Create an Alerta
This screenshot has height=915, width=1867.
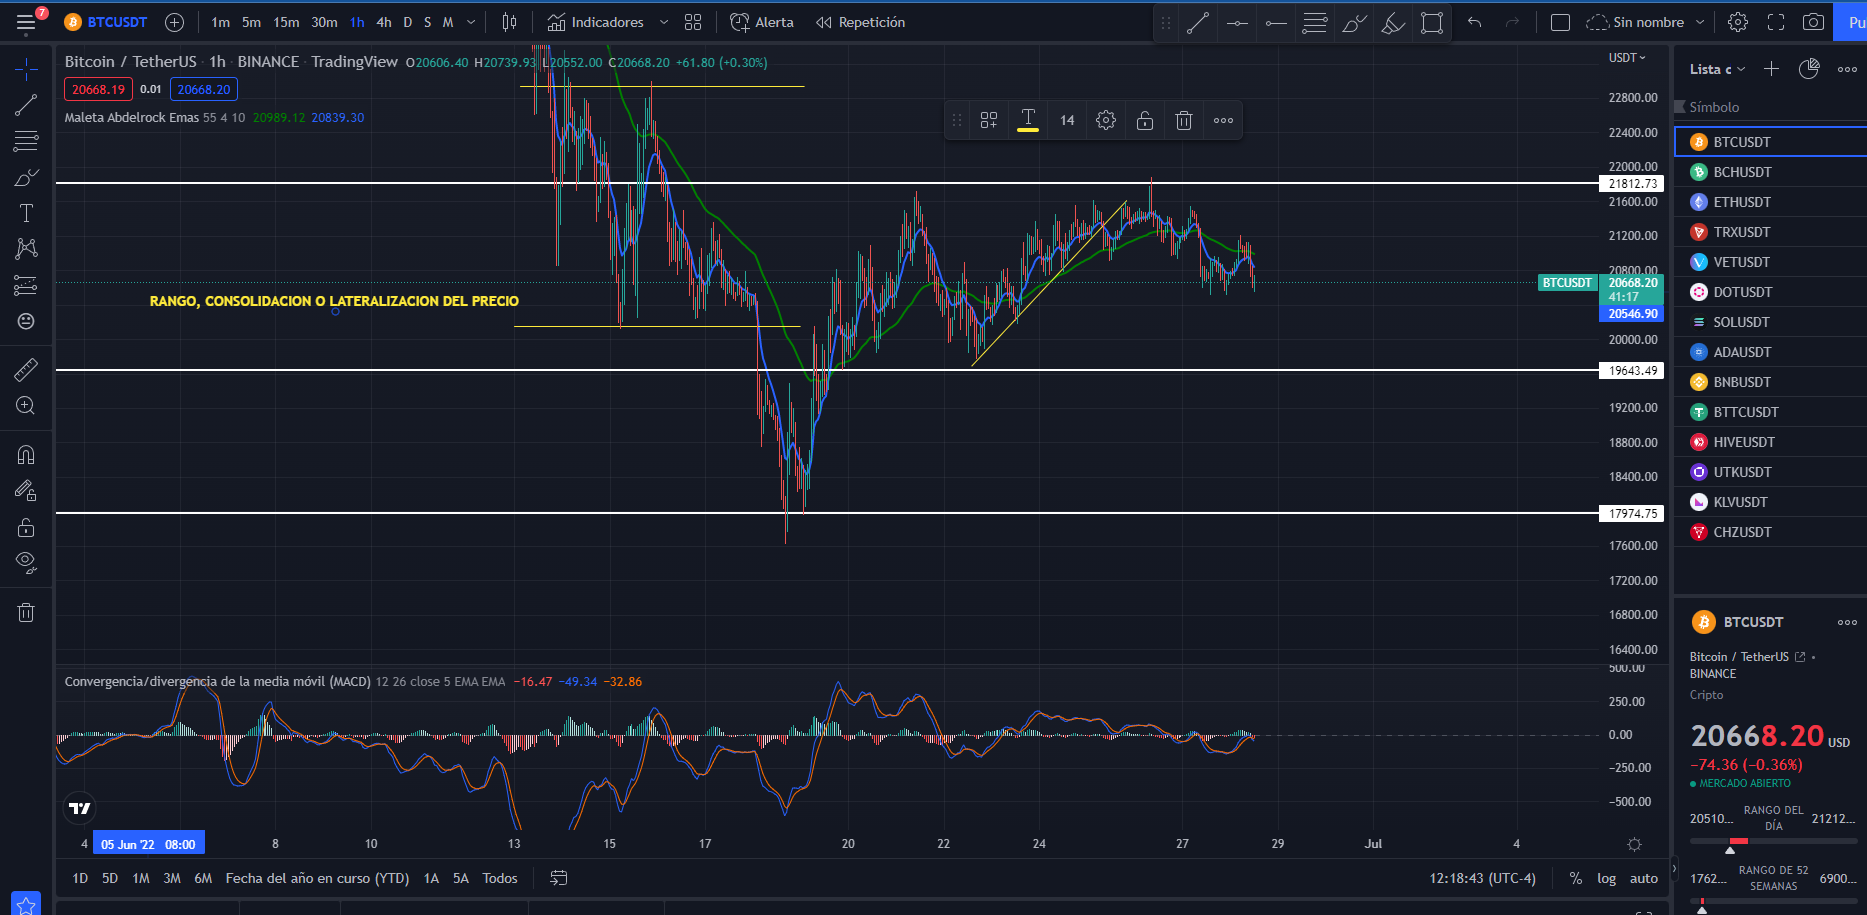coord(762,22)
